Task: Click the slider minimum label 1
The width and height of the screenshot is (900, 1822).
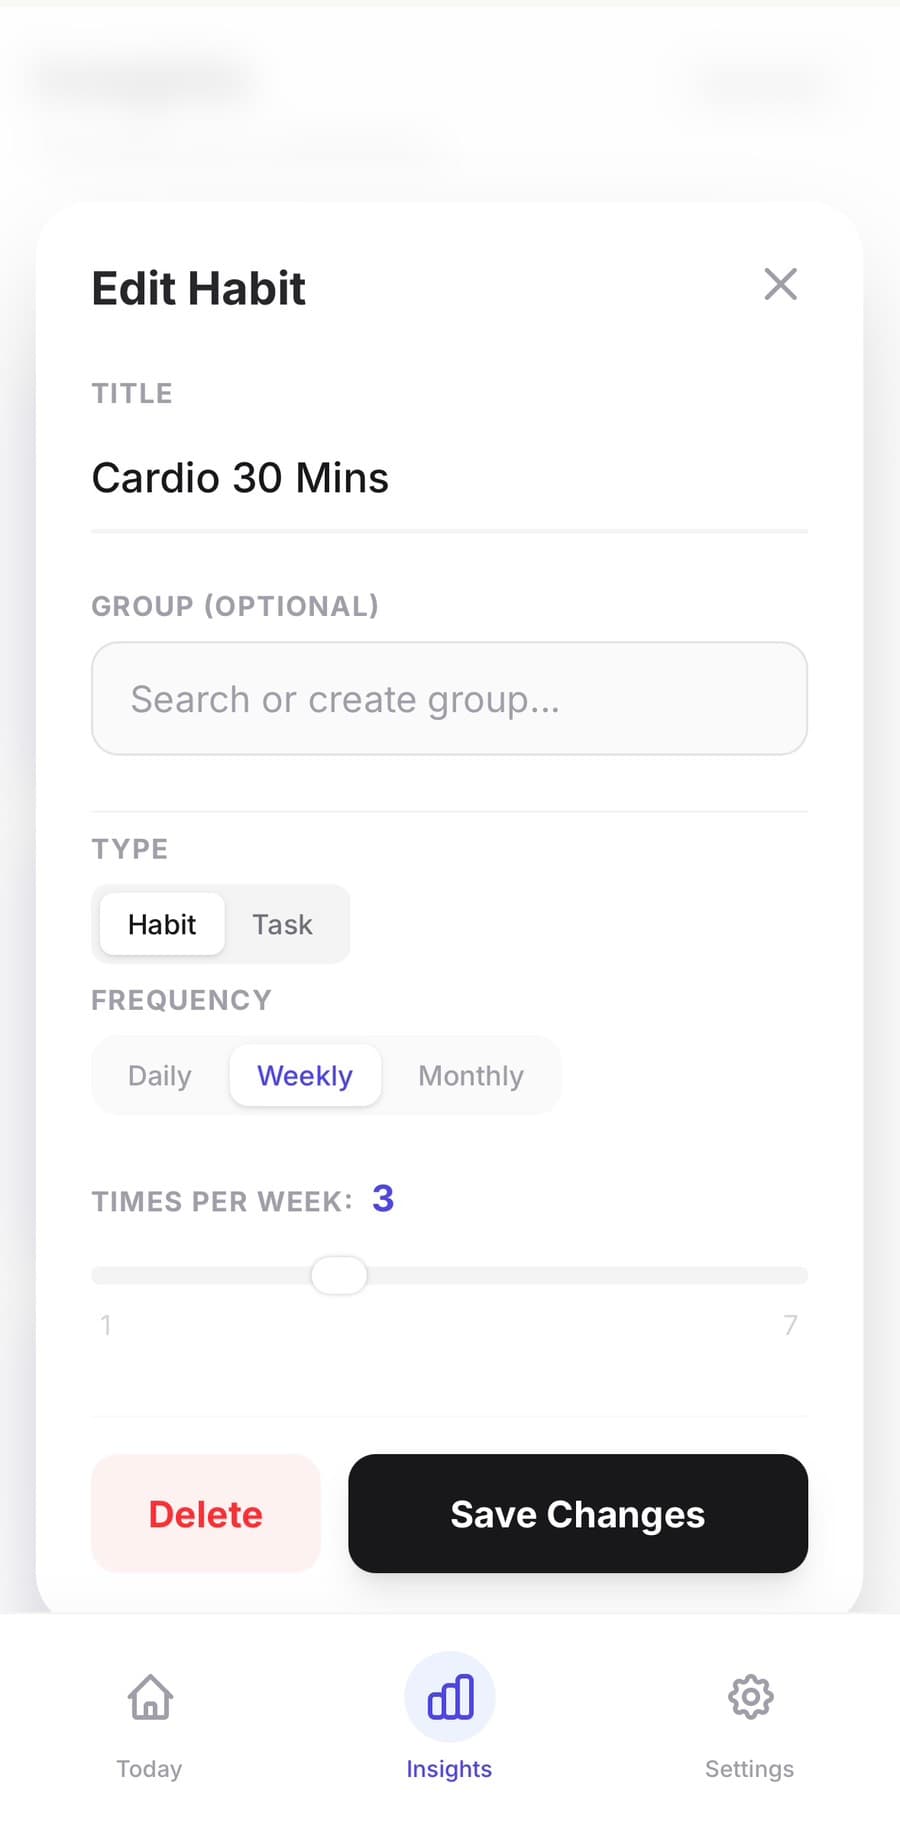Action: (106, 1325)
